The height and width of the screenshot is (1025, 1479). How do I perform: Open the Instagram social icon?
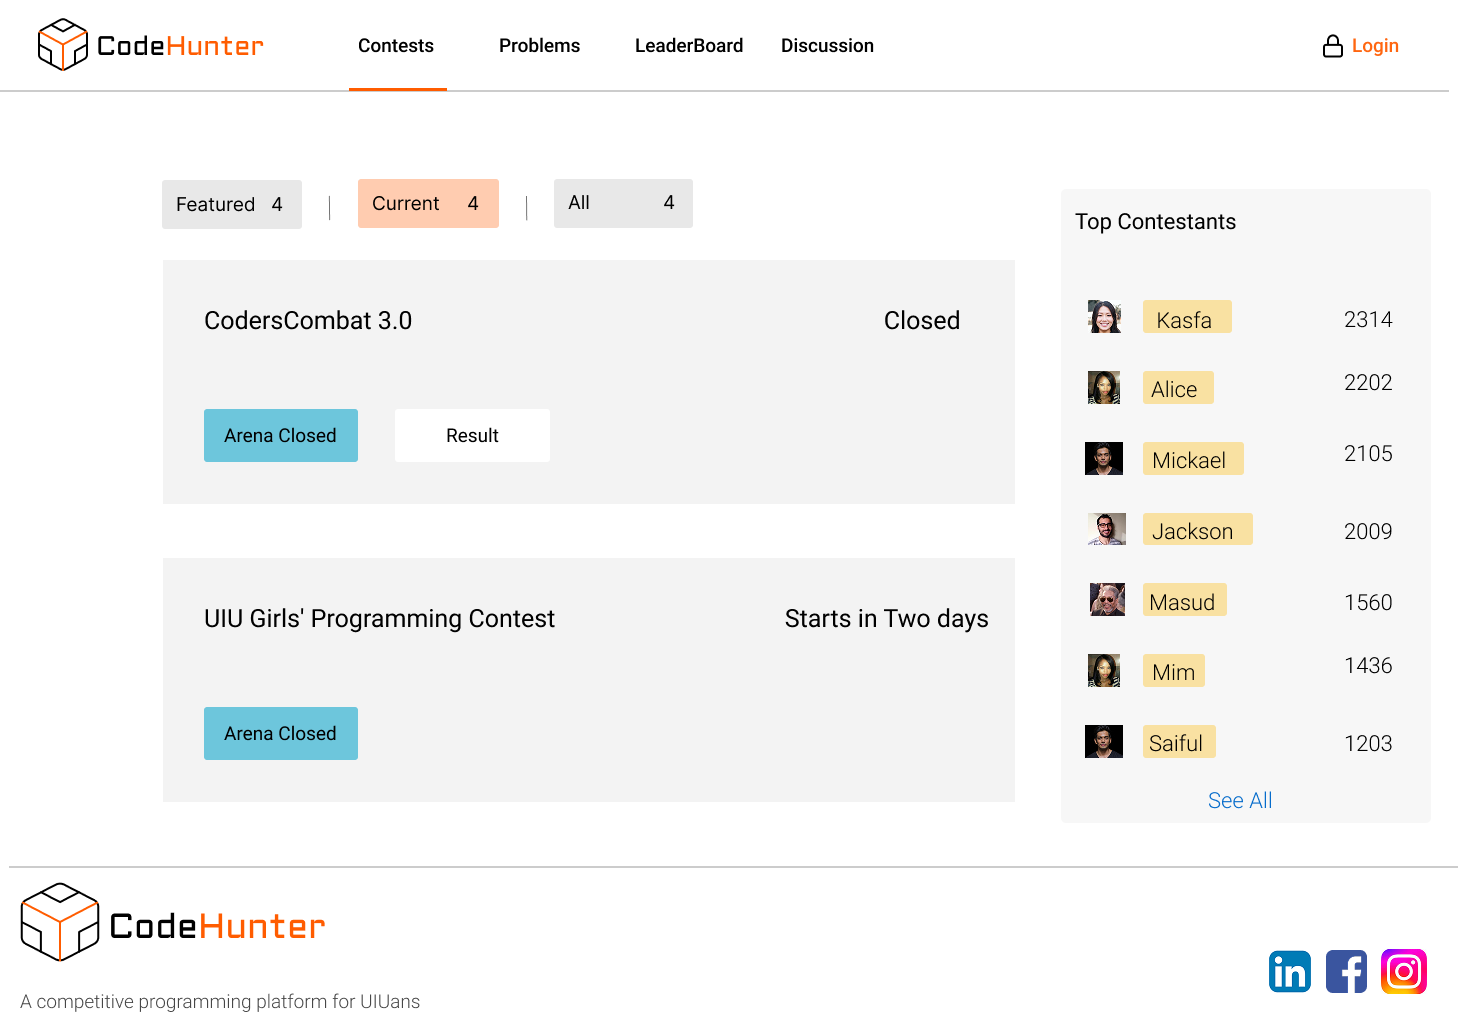coord(1403,971)
